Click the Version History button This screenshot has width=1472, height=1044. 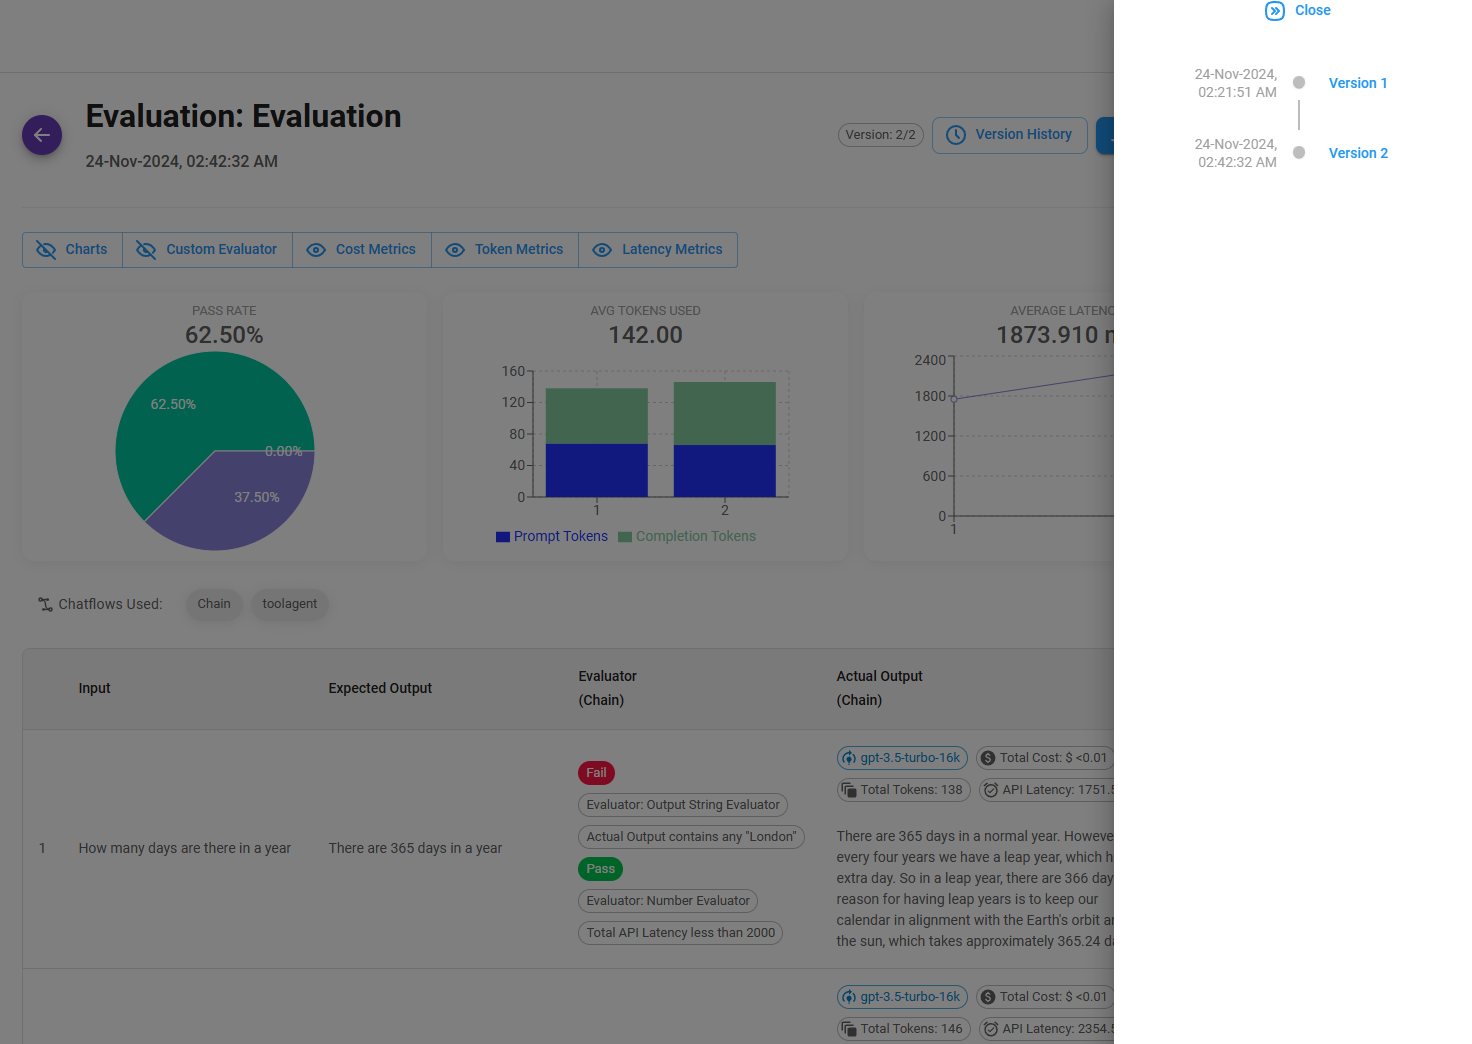(x=1009, y=135)
